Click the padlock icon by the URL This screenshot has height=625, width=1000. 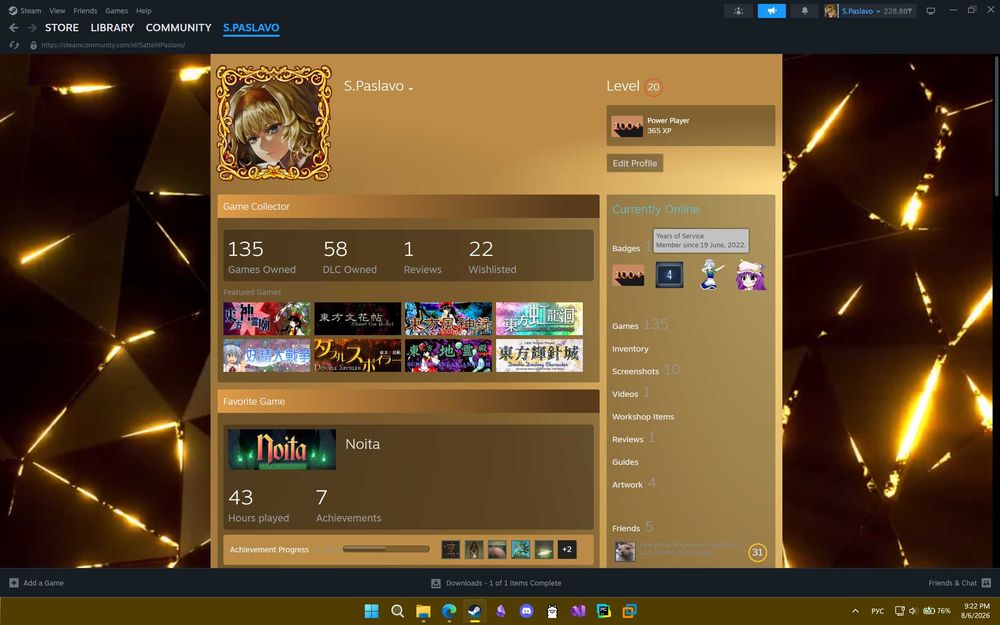coord(34,45)
